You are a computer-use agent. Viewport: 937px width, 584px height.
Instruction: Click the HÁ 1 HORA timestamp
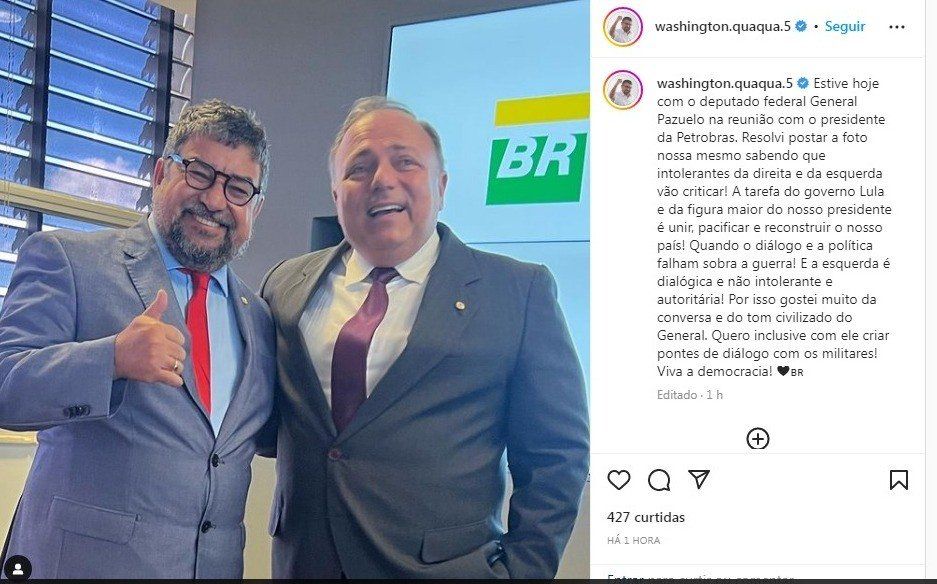[633, 540]
